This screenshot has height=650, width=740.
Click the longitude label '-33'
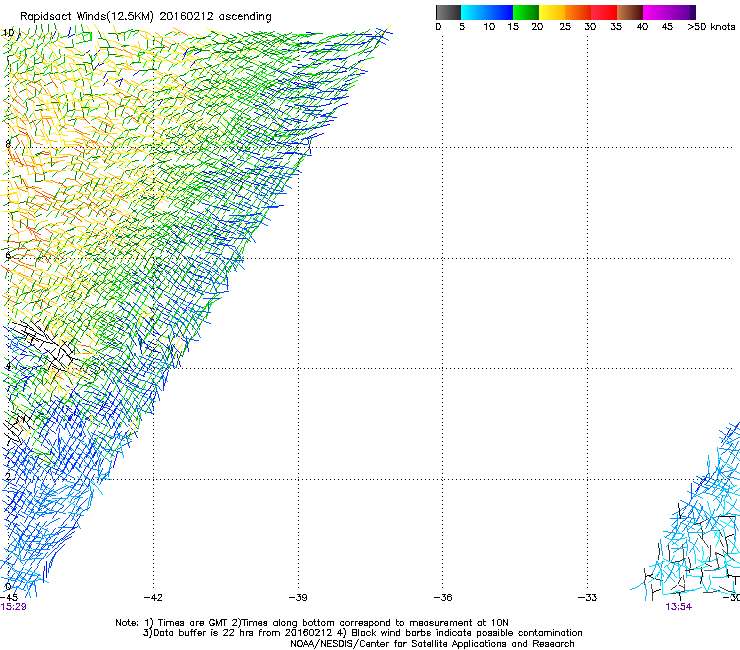coord(587,598)
